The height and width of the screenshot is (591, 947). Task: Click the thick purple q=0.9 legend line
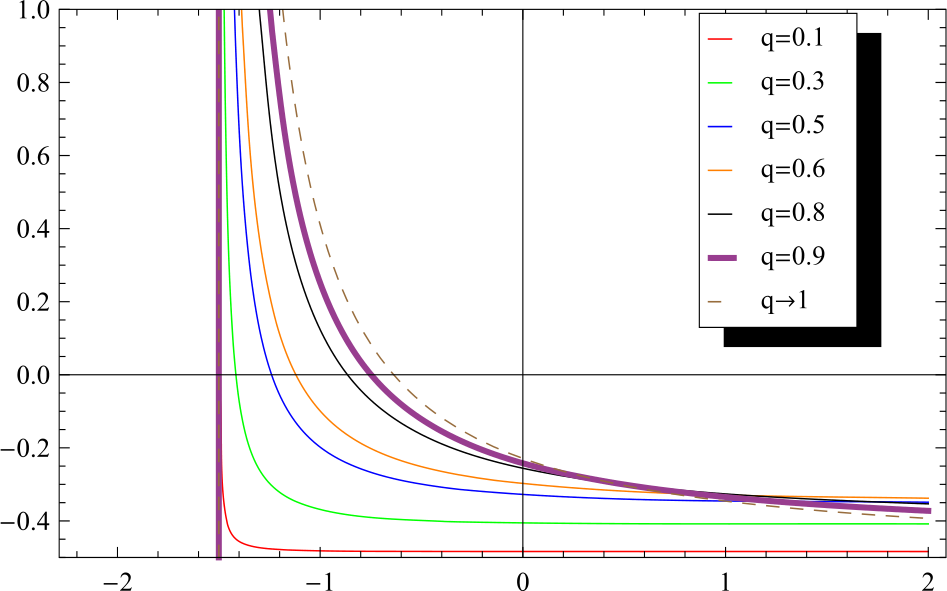(722, 257)
